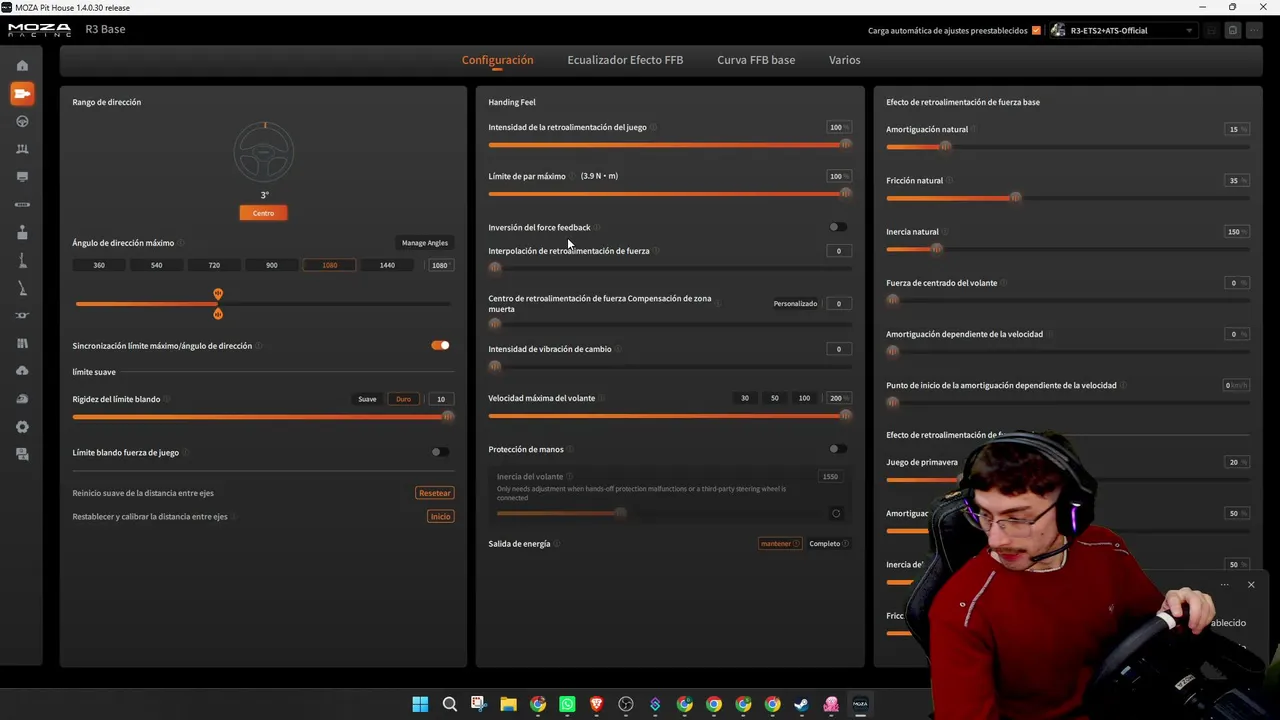Uncheck Carga automática de ajustes preestablecidos
Image resolution: width=1280 pixels, height=720 pixels.
click(x=1036, y=30)
